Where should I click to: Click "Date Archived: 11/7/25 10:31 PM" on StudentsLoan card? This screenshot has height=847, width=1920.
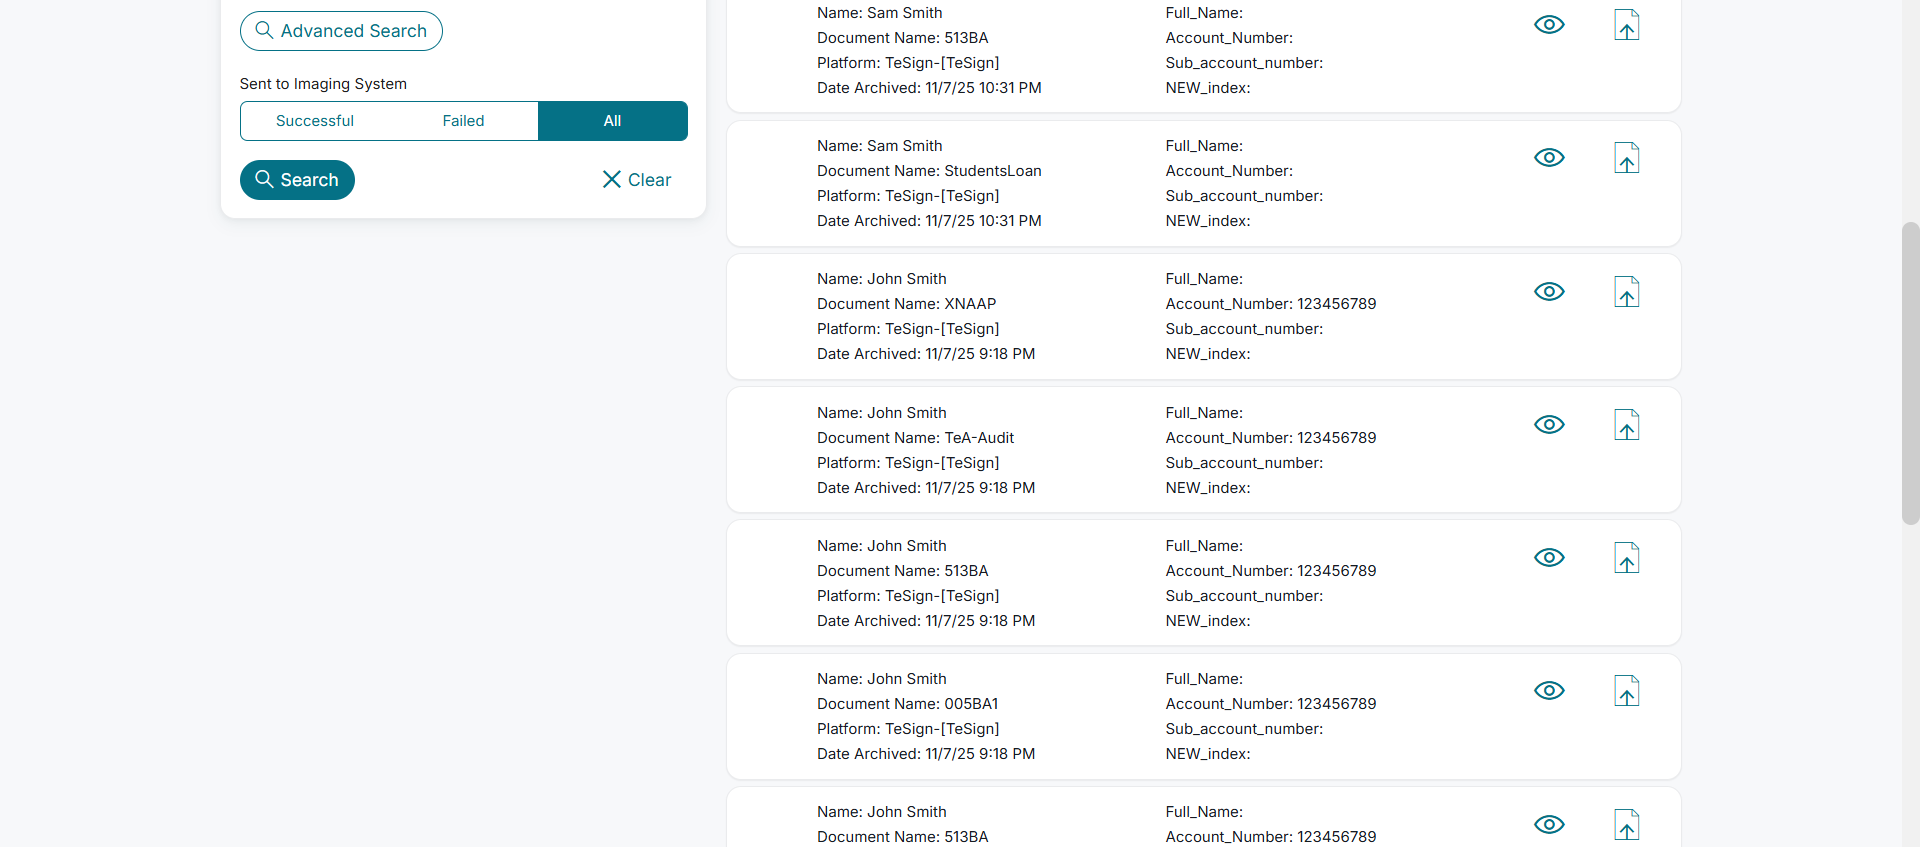(929, 221)
